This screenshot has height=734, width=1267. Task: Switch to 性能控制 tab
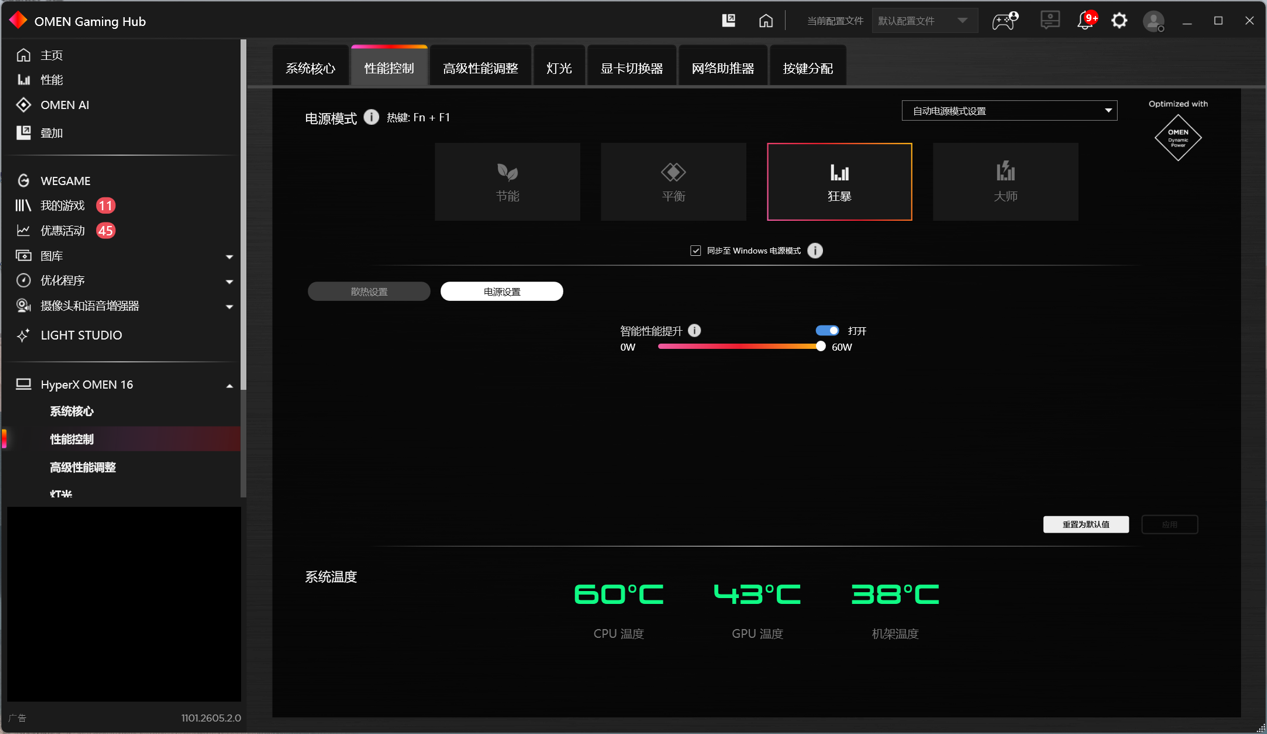click(389, 67)
